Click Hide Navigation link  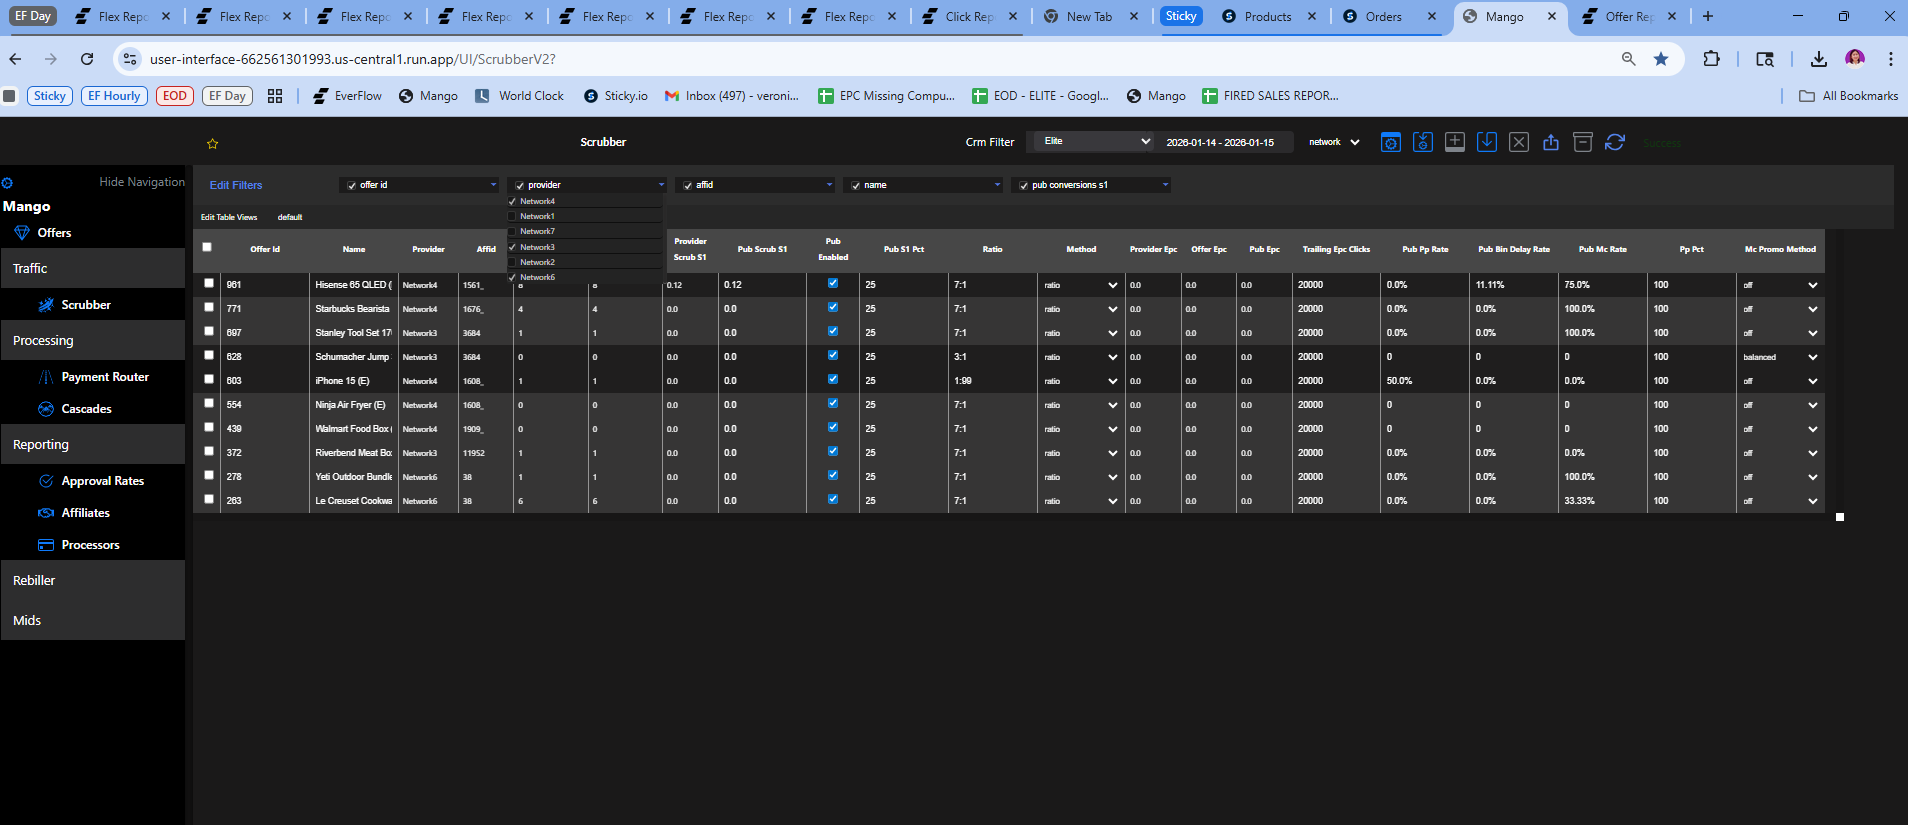(141, 182)
